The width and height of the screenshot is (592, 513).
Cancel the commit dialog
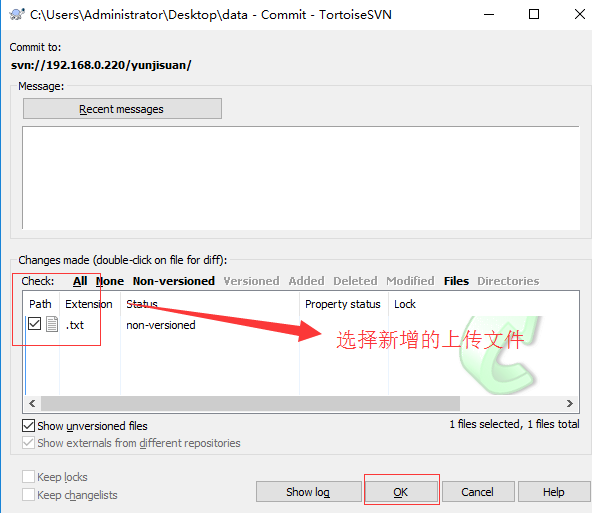(x=478, y=491)
